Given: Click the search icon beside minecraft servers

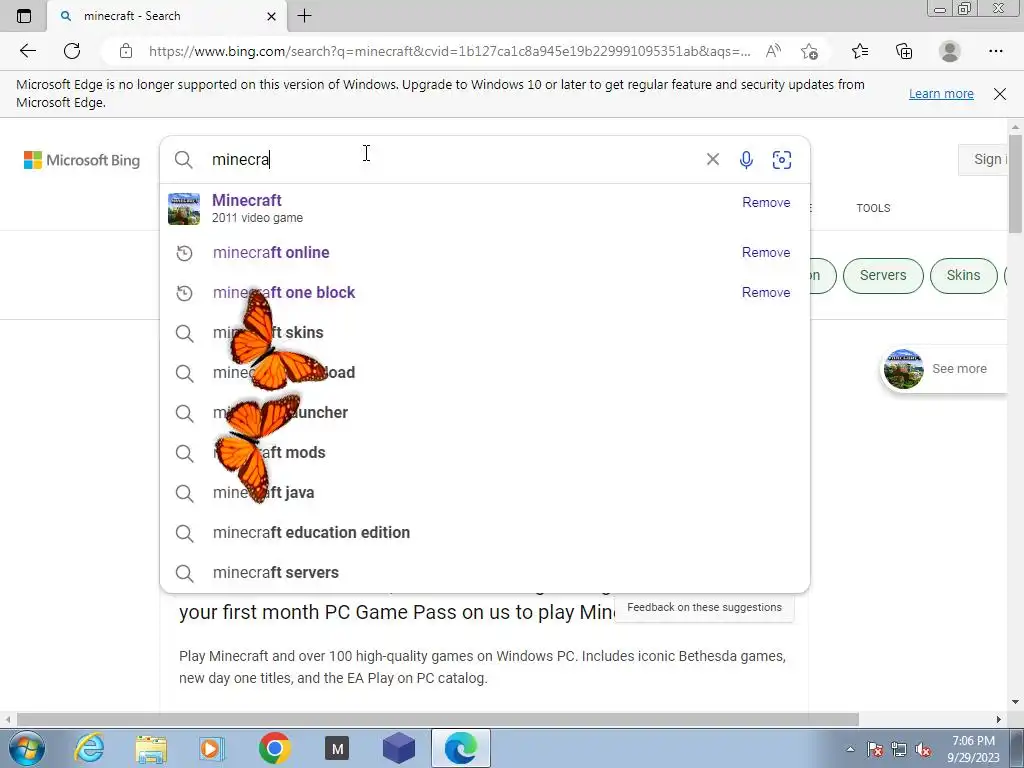Looking at the screenshot, I should 184,573.
